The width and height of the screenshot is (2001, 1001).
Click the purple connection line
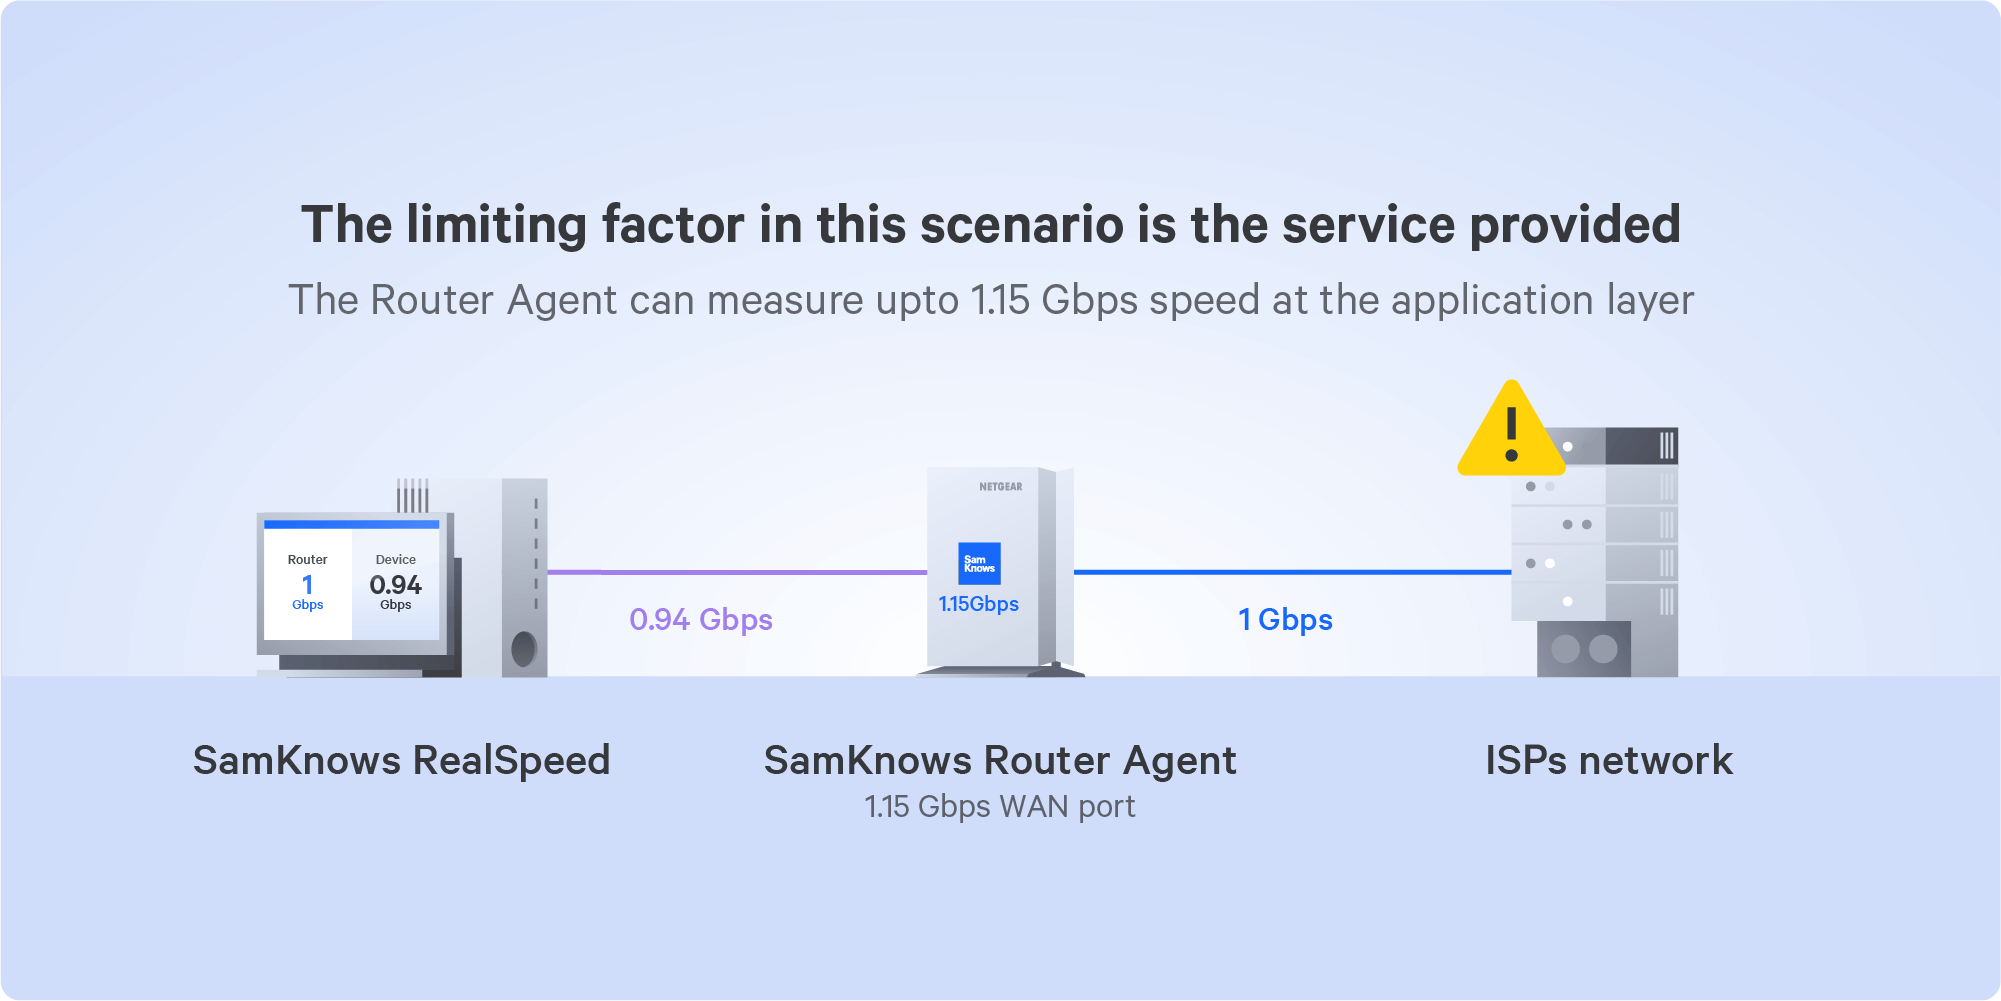click(738, 572)
